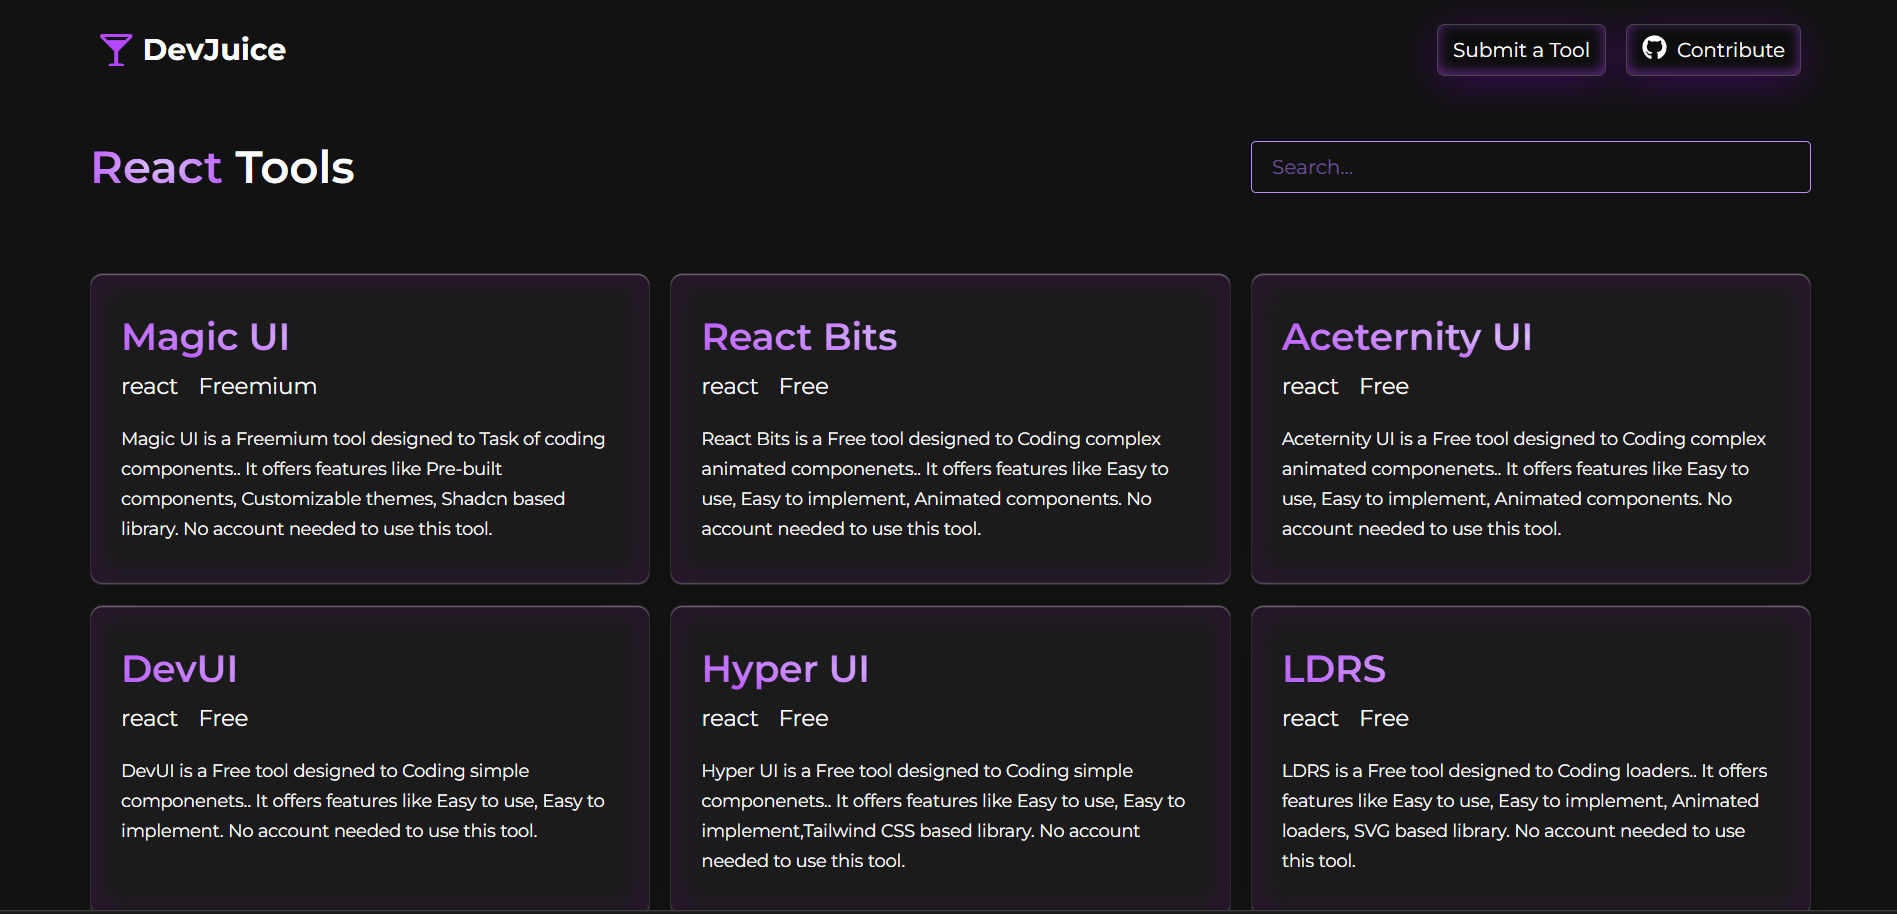
Task: Click the DevUI description paragraph
Action: tap(363, 801)
